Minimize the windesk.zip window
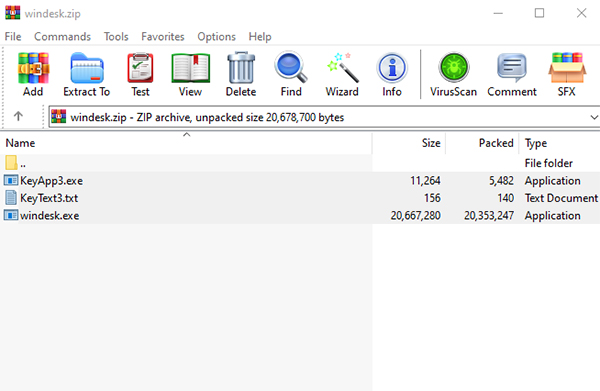Viewport: 600px width, 391px height. [498, 13]
